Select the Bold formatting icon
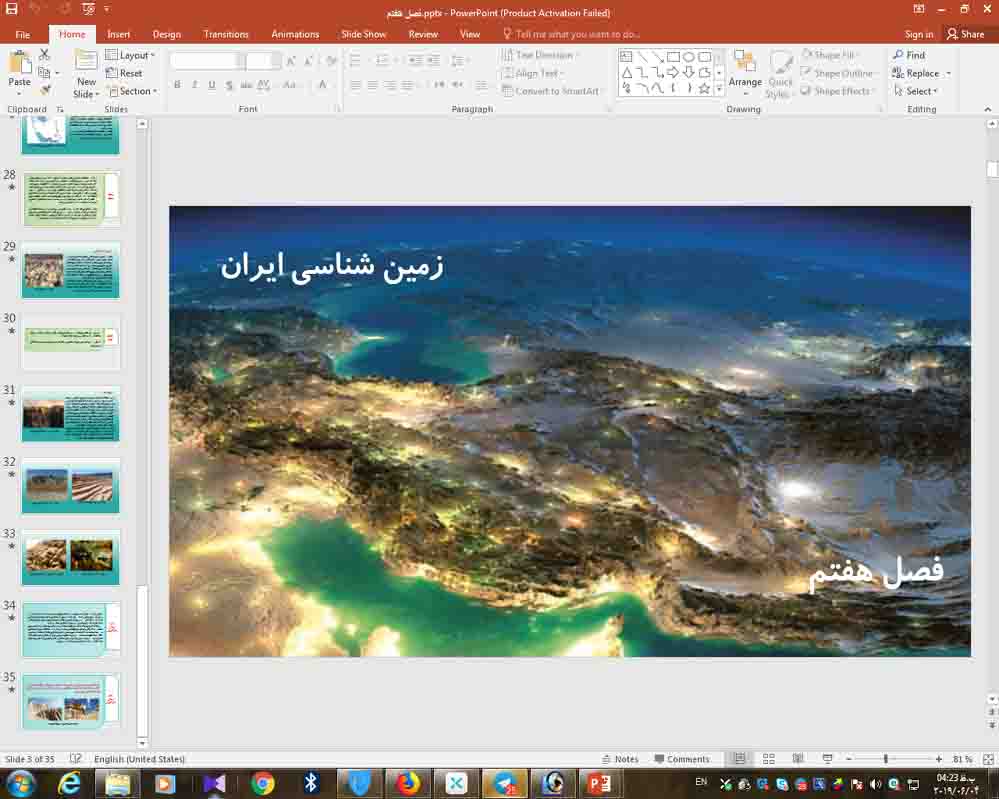Screen dimensions: 999x799 pos(177,85)
